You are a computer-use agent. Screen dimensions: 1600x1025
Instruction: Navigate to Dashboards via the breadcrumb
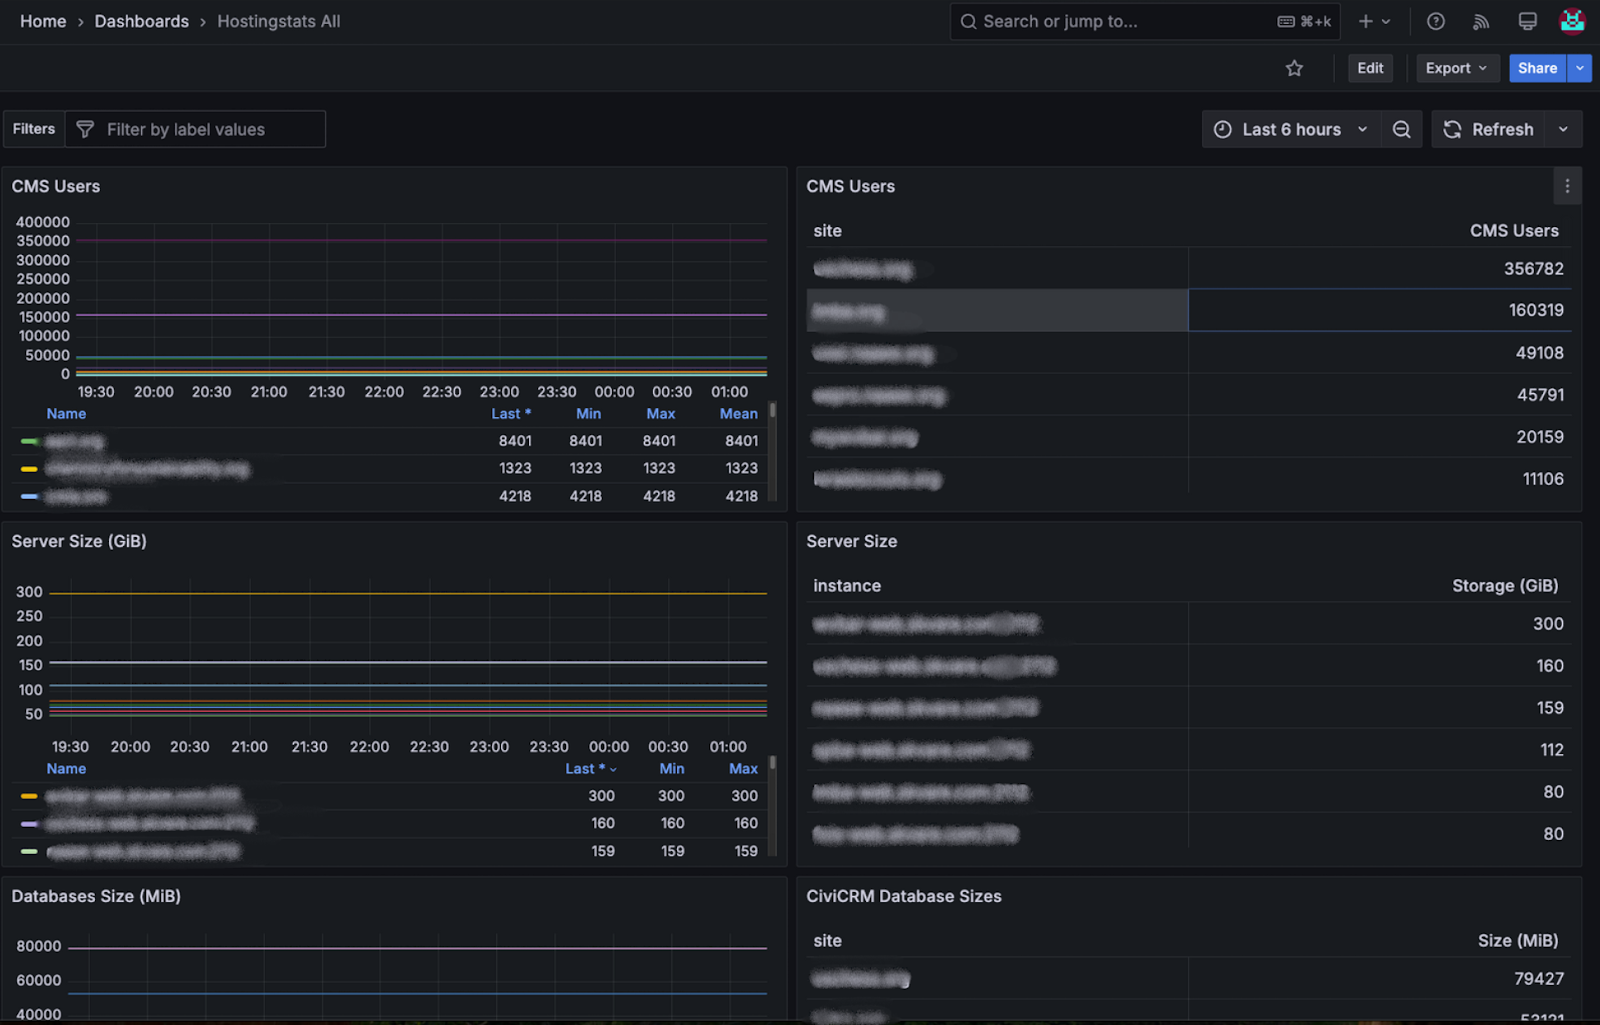click(141, 21)
